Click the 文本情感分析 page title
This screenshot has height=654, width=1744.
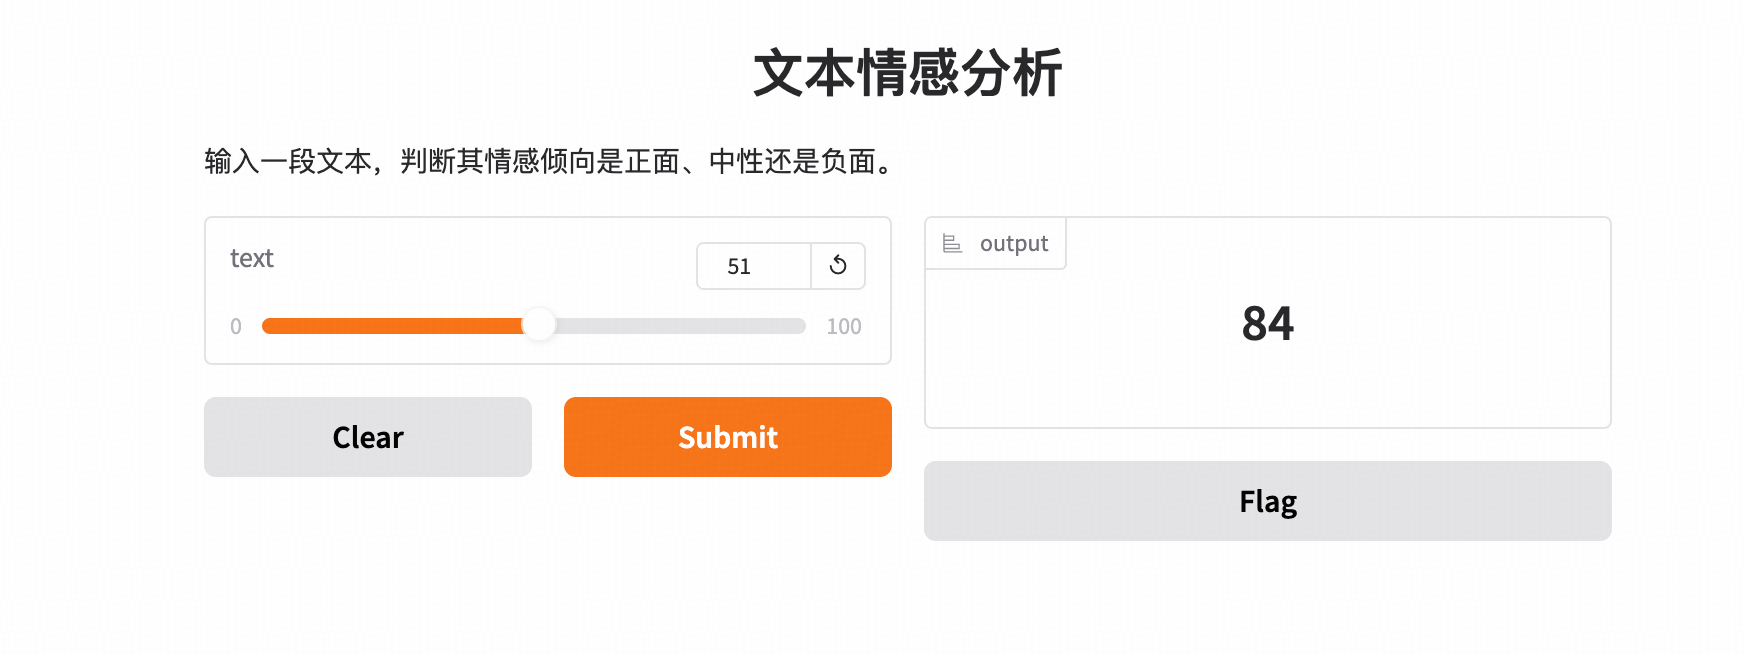[x=907, y=73]
